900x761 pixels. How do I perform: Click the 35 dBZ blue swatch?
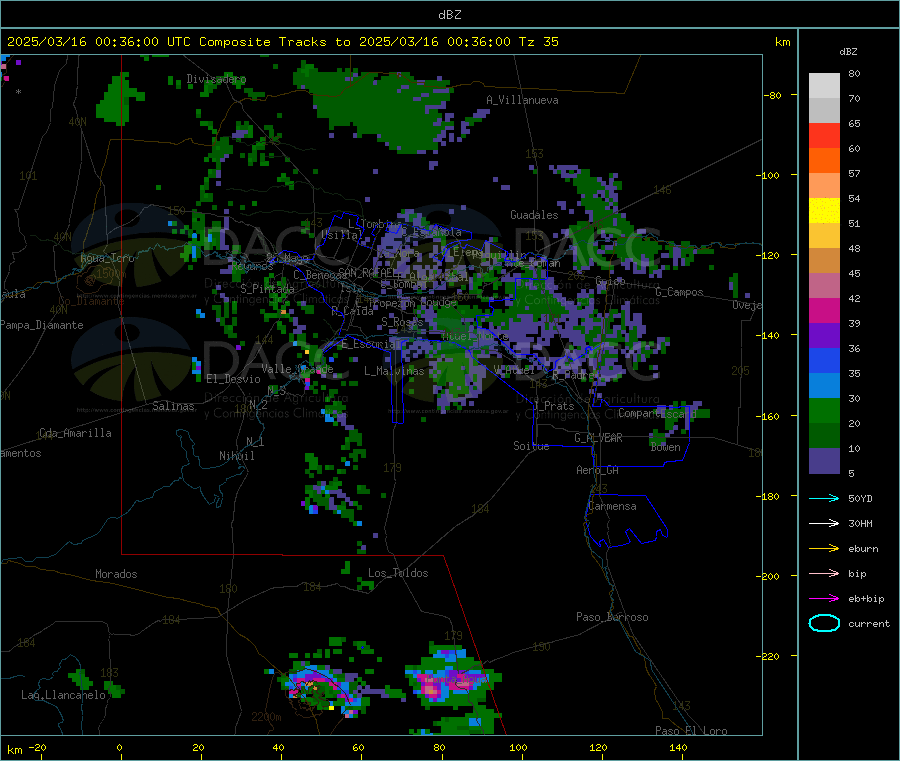824,360
